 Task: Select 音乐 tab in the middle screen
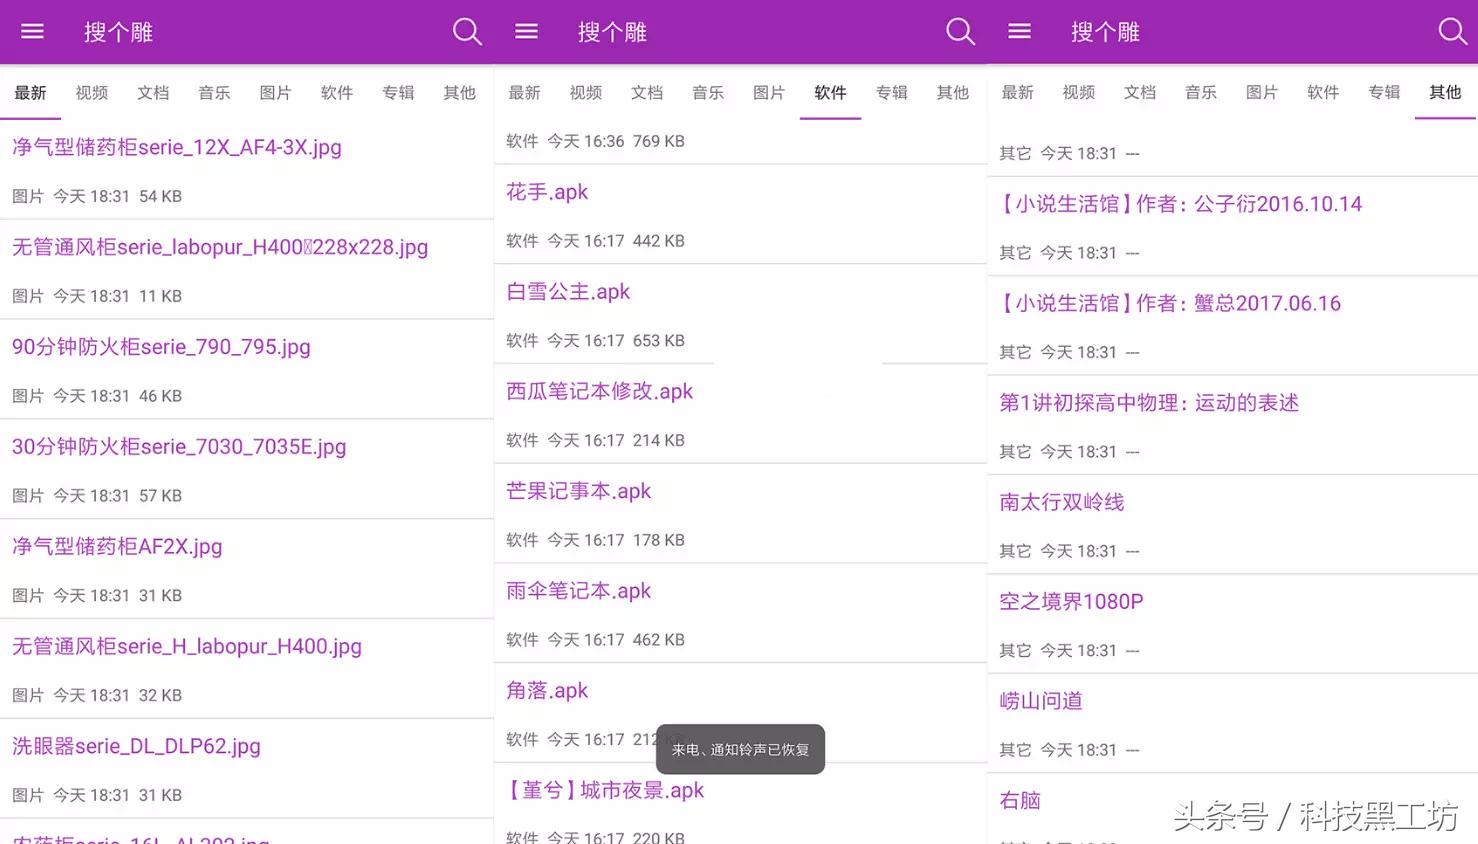pyautogui.click(x=708, y=93)
